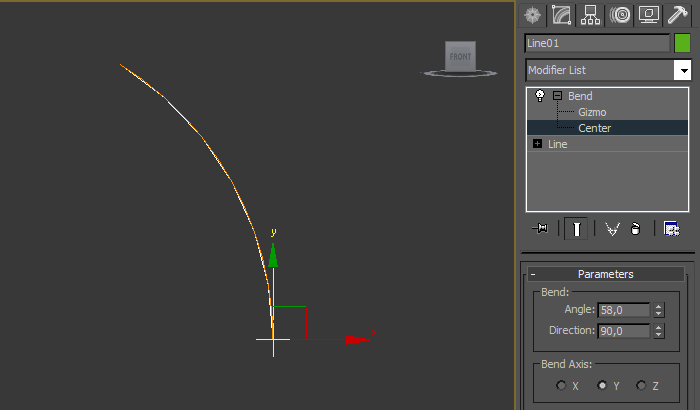Select X as the bend axis
Image resolution: width=700 pixels, height=410 pixels.
coord(562,385)
